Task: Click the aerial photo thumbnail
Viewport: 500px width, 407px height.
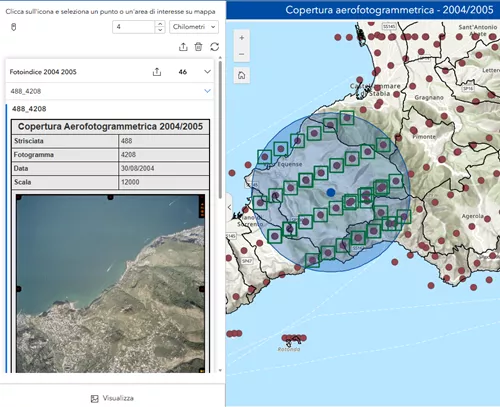Action: pos(110,284)
